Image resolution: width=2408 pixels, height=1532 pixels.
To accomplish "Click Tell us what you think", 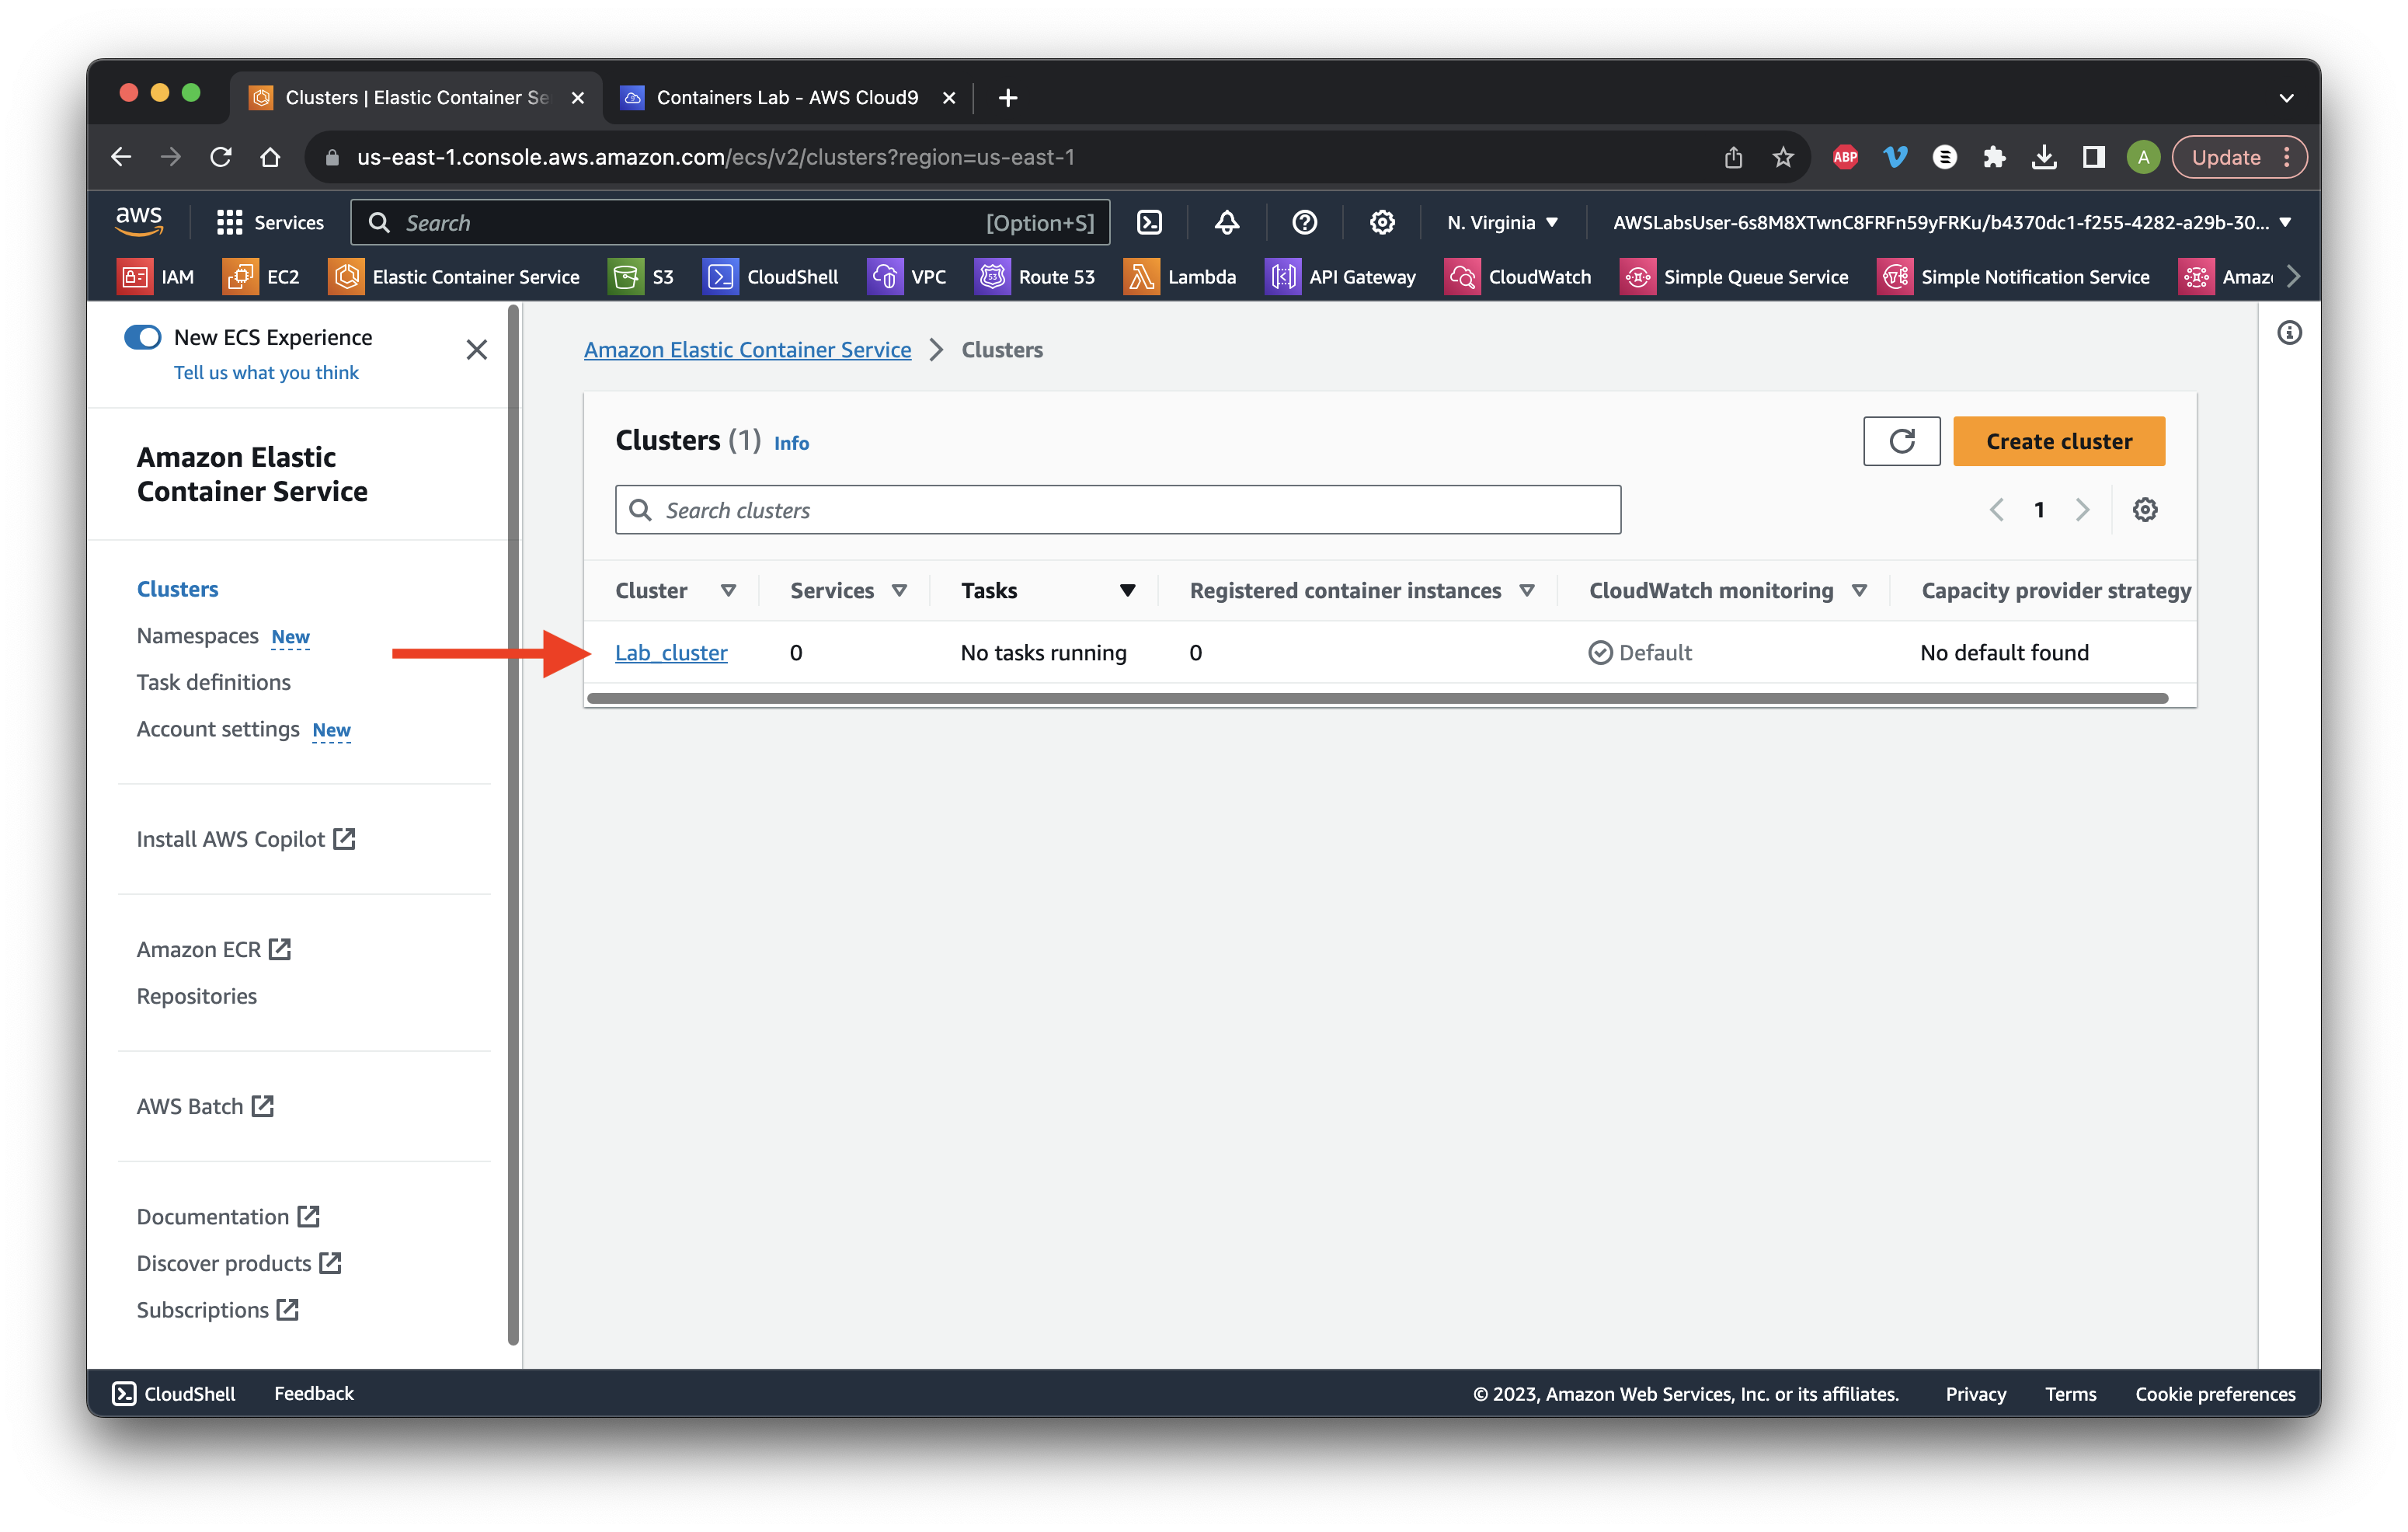I will [266, 372].
